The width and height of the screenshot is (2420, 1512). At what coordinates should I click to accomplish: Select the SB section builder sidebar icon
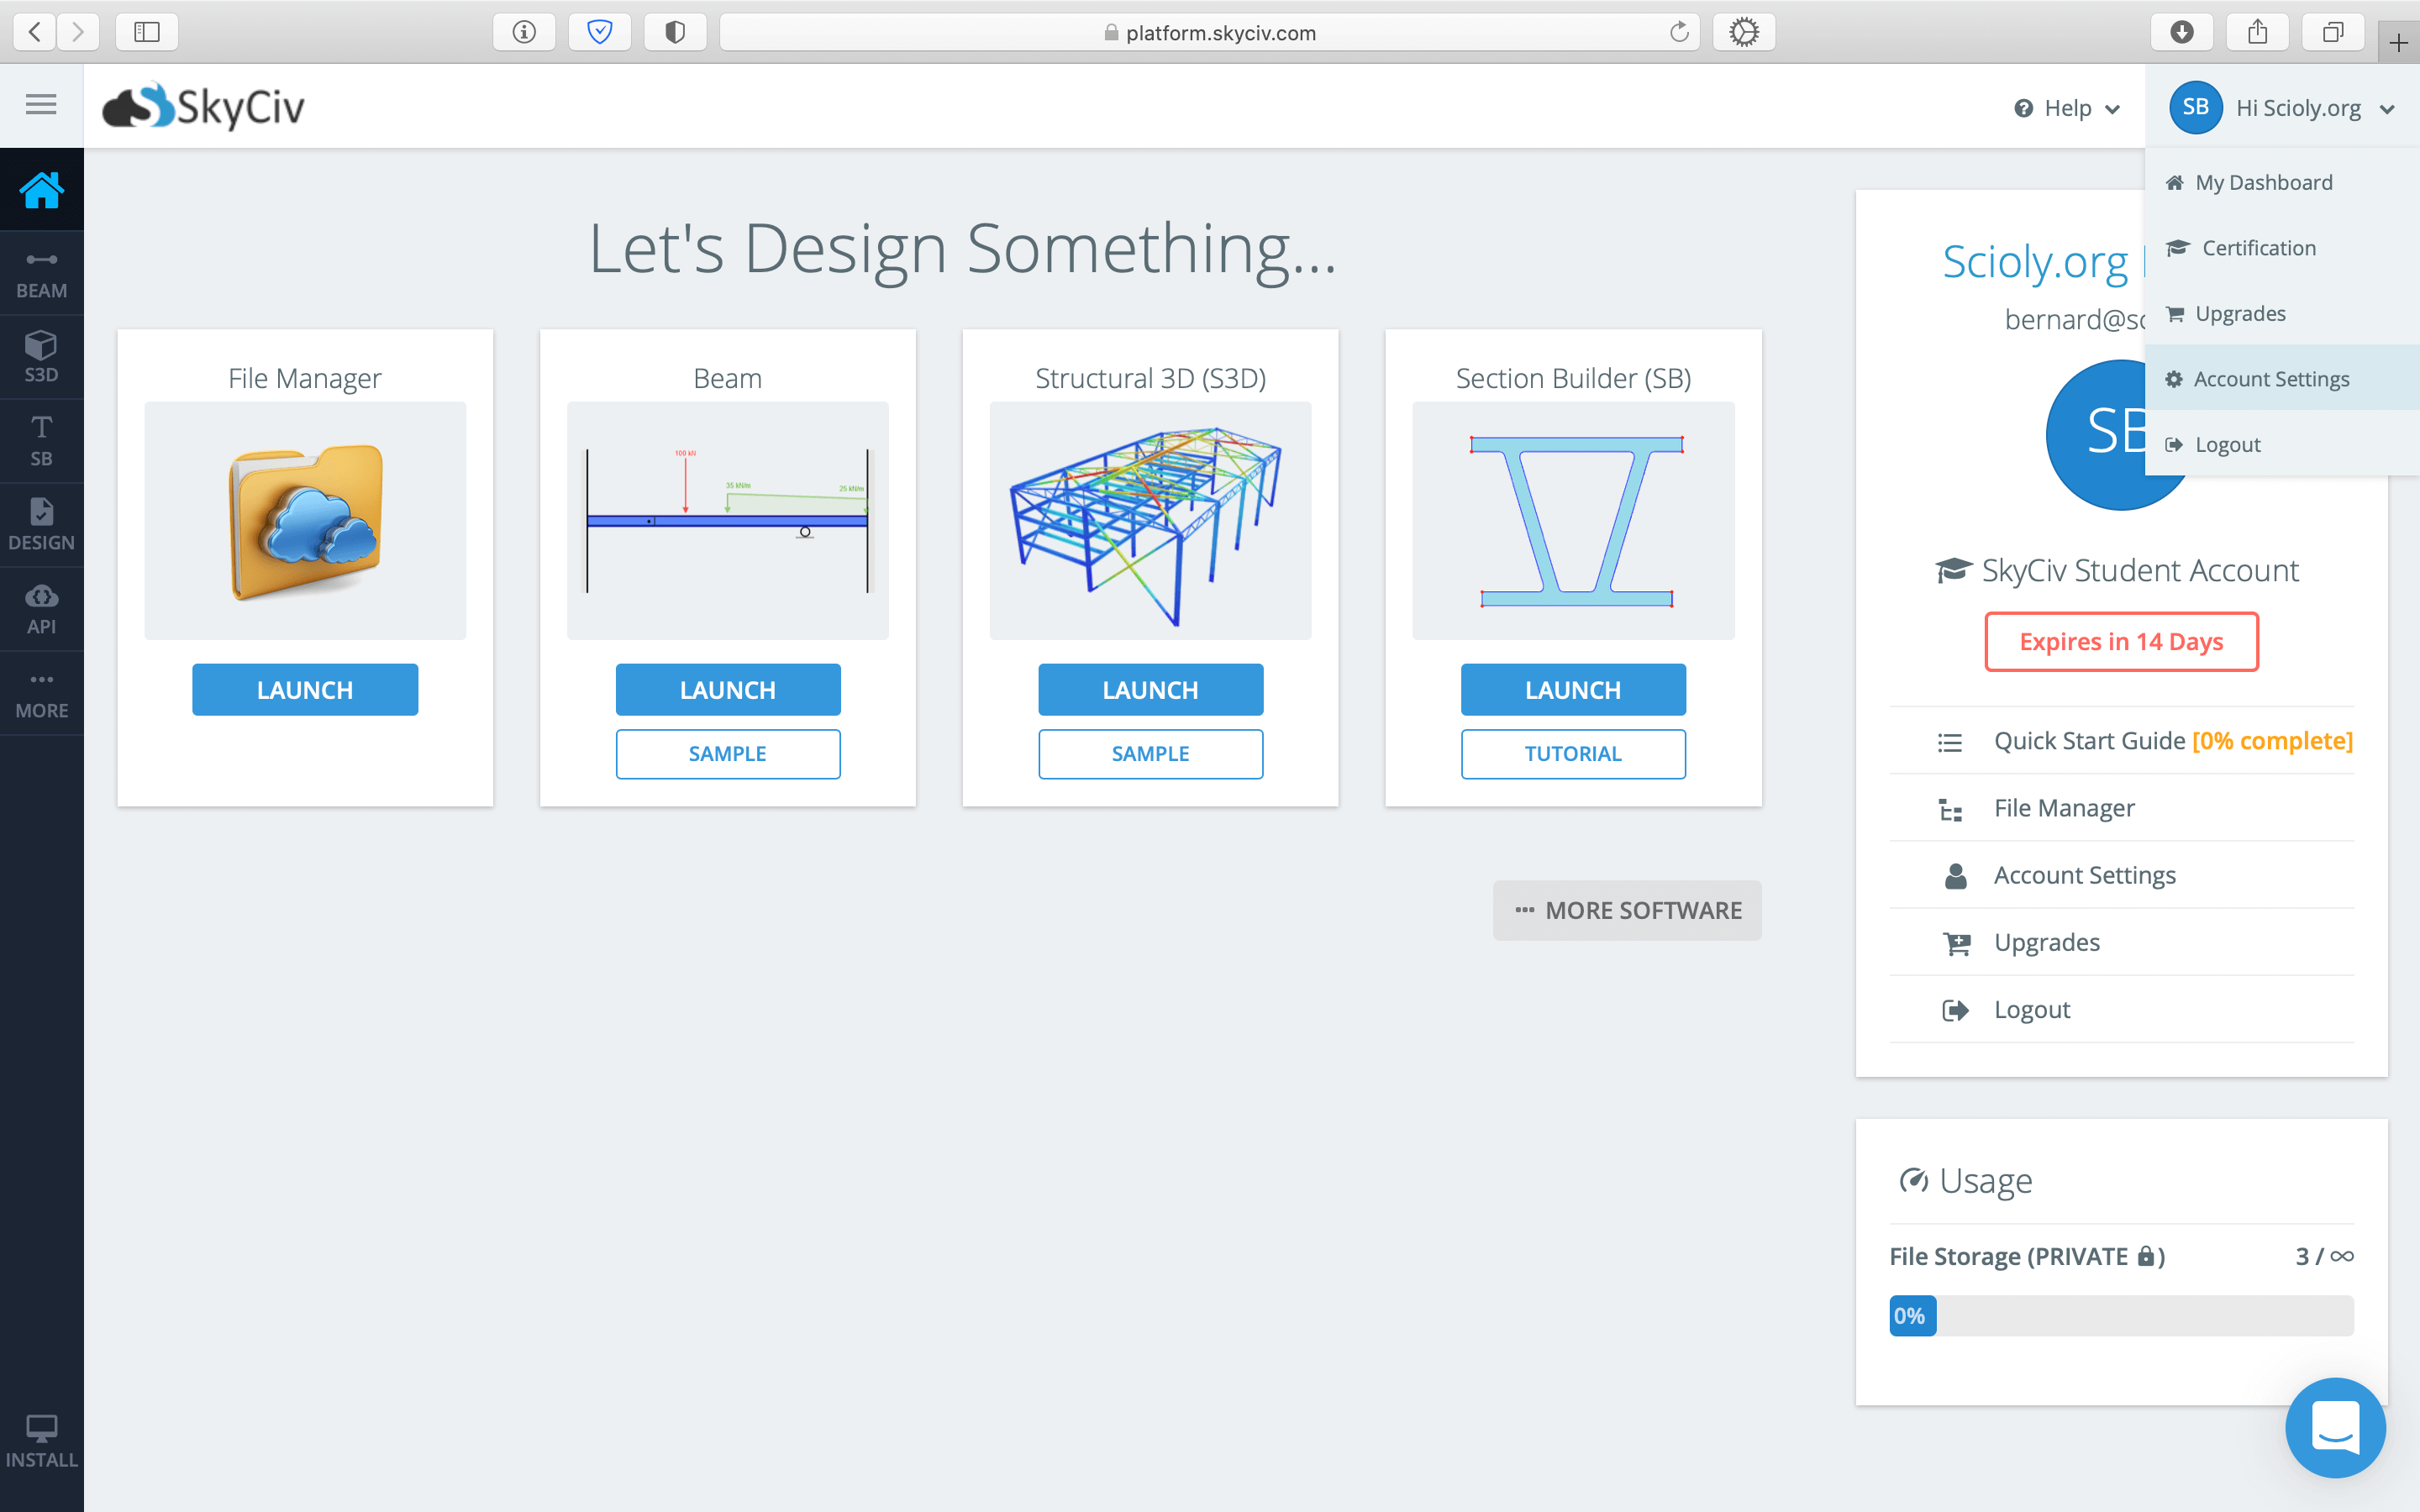tap(41, 441)
